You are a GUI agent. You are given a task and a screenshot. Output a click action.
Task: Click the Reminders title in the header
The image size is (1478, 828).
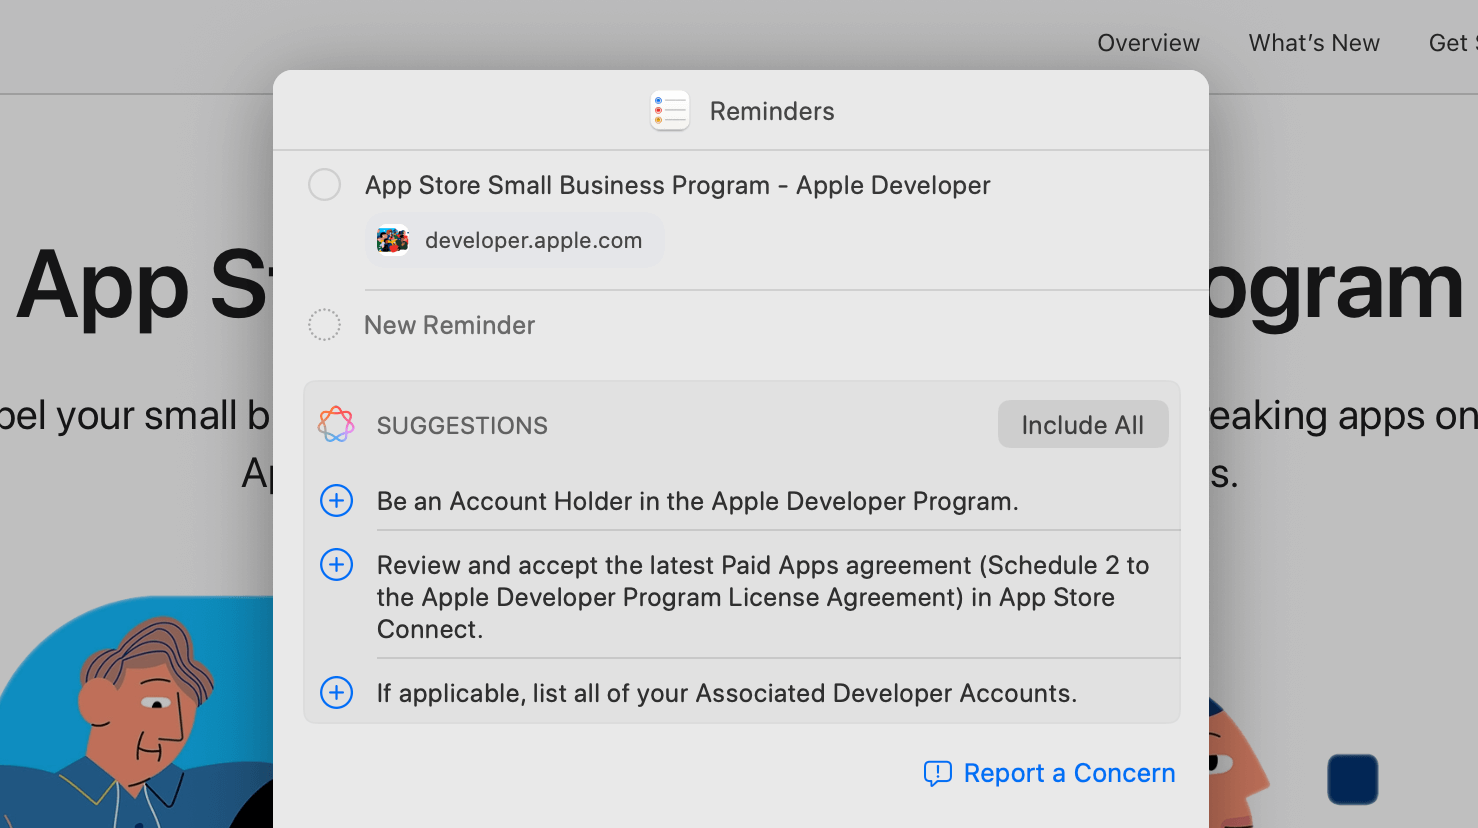coord(772,111)
